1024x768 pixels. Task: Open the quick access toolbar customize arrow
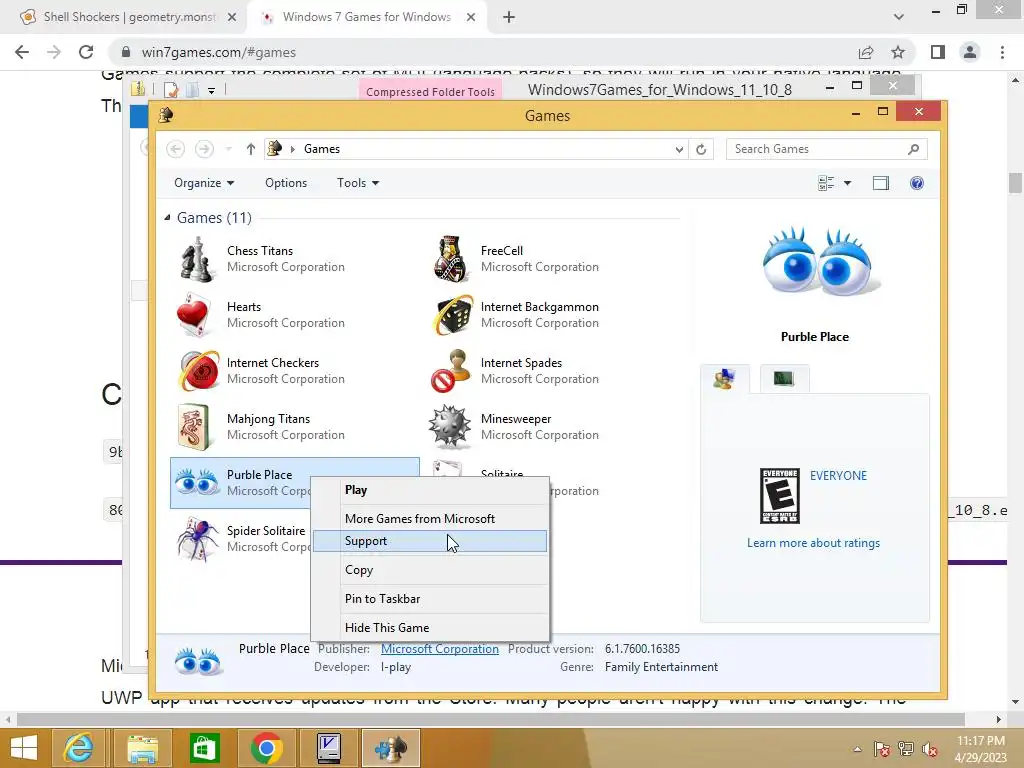point(212,91)
